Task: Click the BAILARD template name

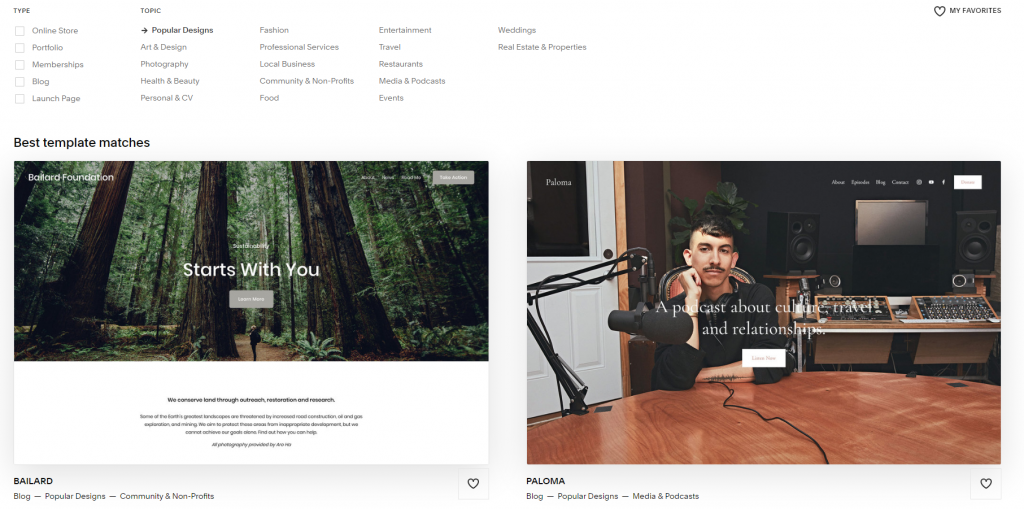Action: tap(33, 481)
